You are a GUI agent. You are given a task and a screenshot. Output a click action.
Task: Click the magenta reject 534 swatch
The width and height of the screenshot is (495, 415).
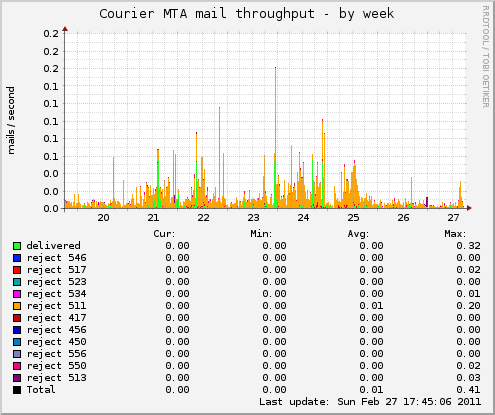[17, 294]
